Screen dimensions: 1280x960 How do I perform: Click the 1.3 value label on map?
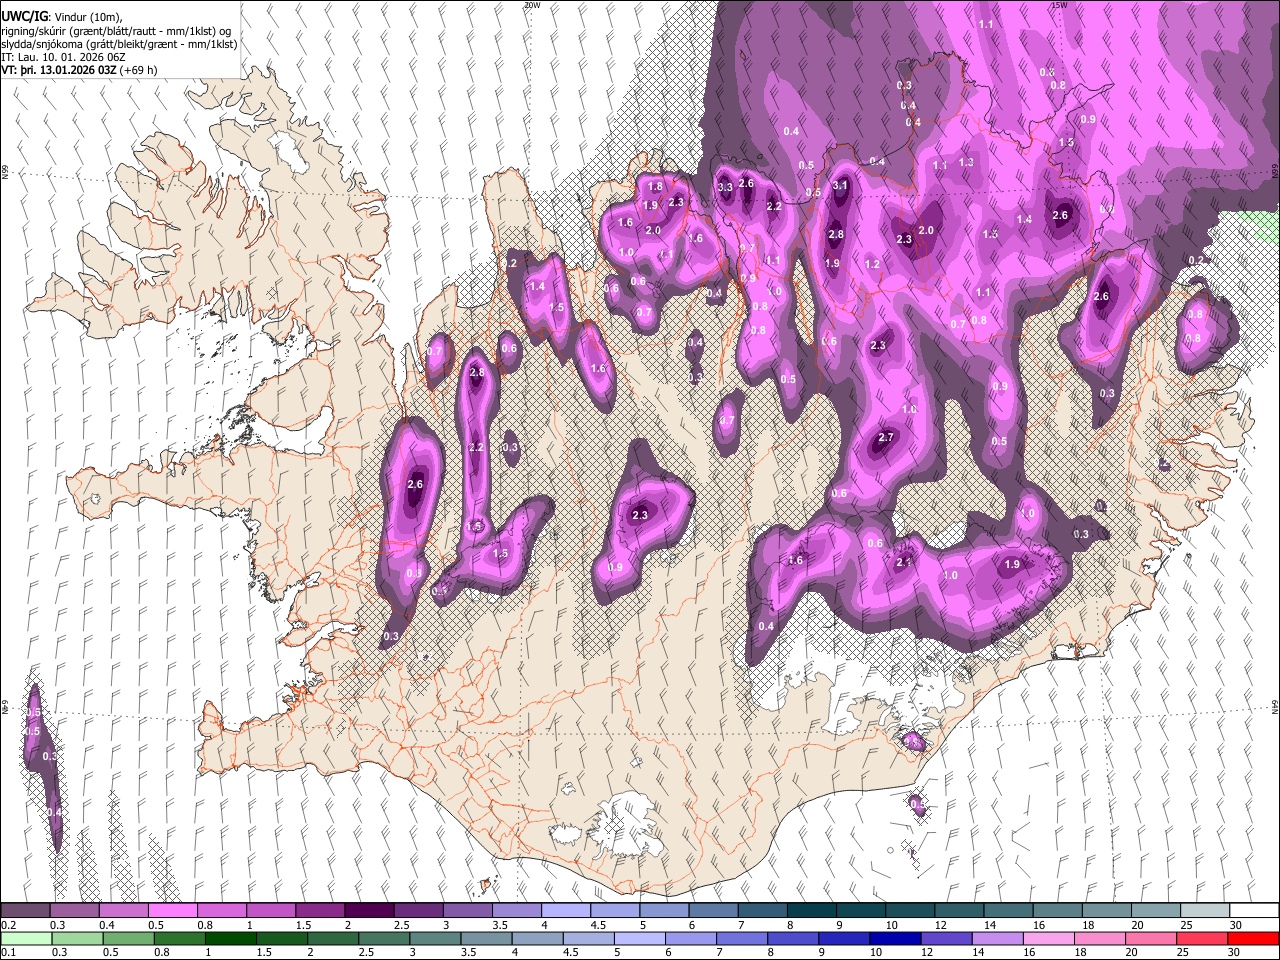tap(966, 162)
